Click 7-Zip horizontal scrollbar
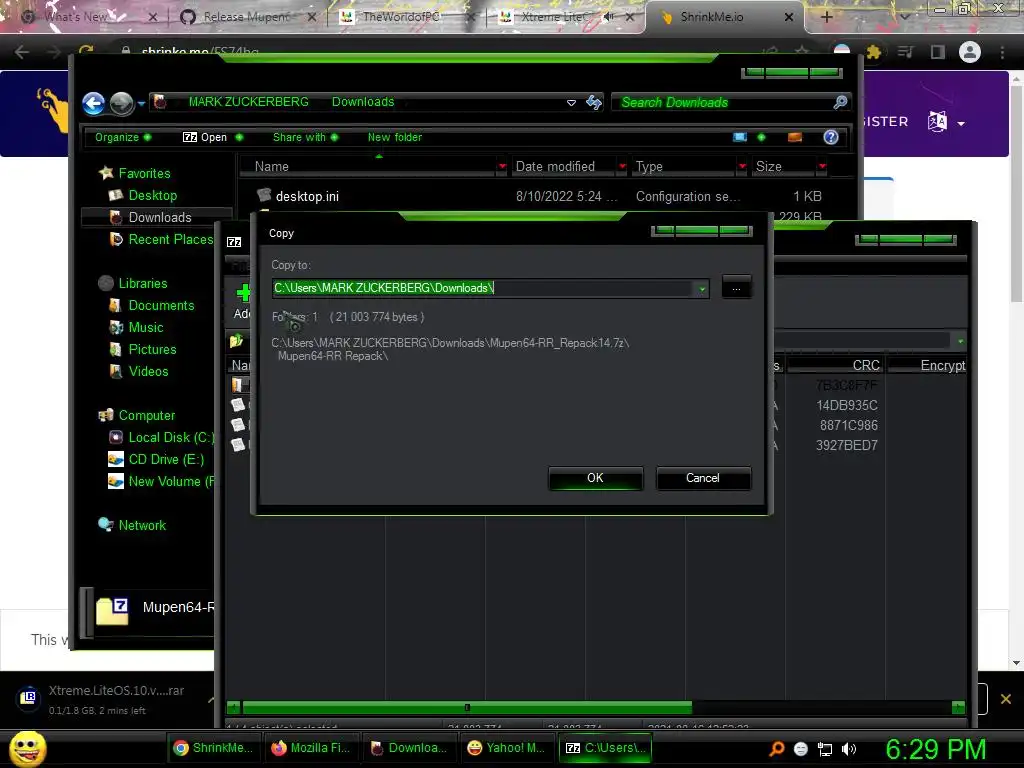 (467, 707)
